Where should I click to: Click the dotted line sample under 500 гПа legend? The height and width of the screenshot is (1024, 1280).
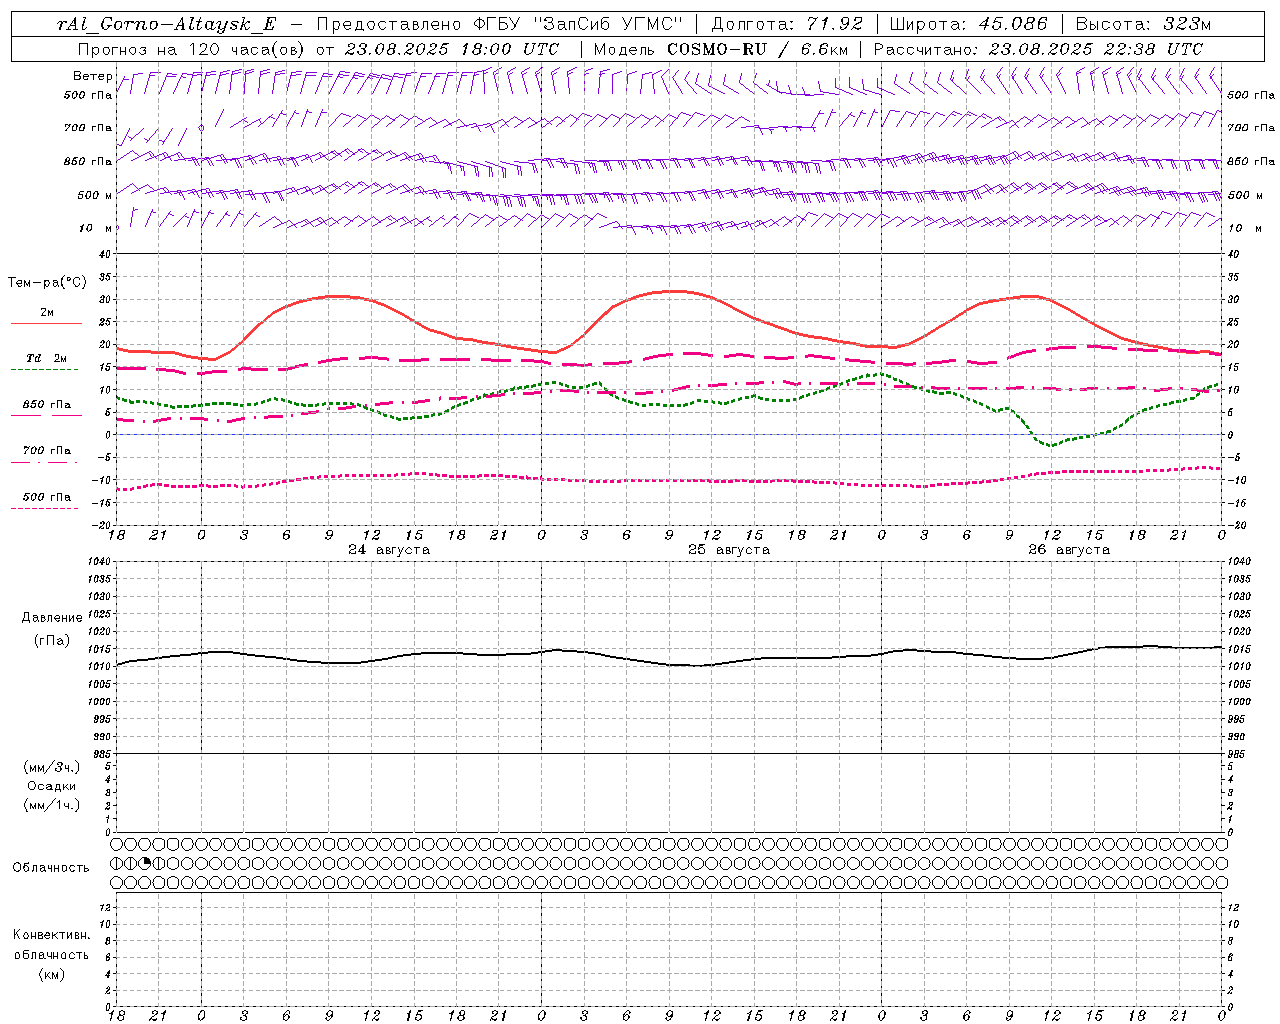point(46,509)
